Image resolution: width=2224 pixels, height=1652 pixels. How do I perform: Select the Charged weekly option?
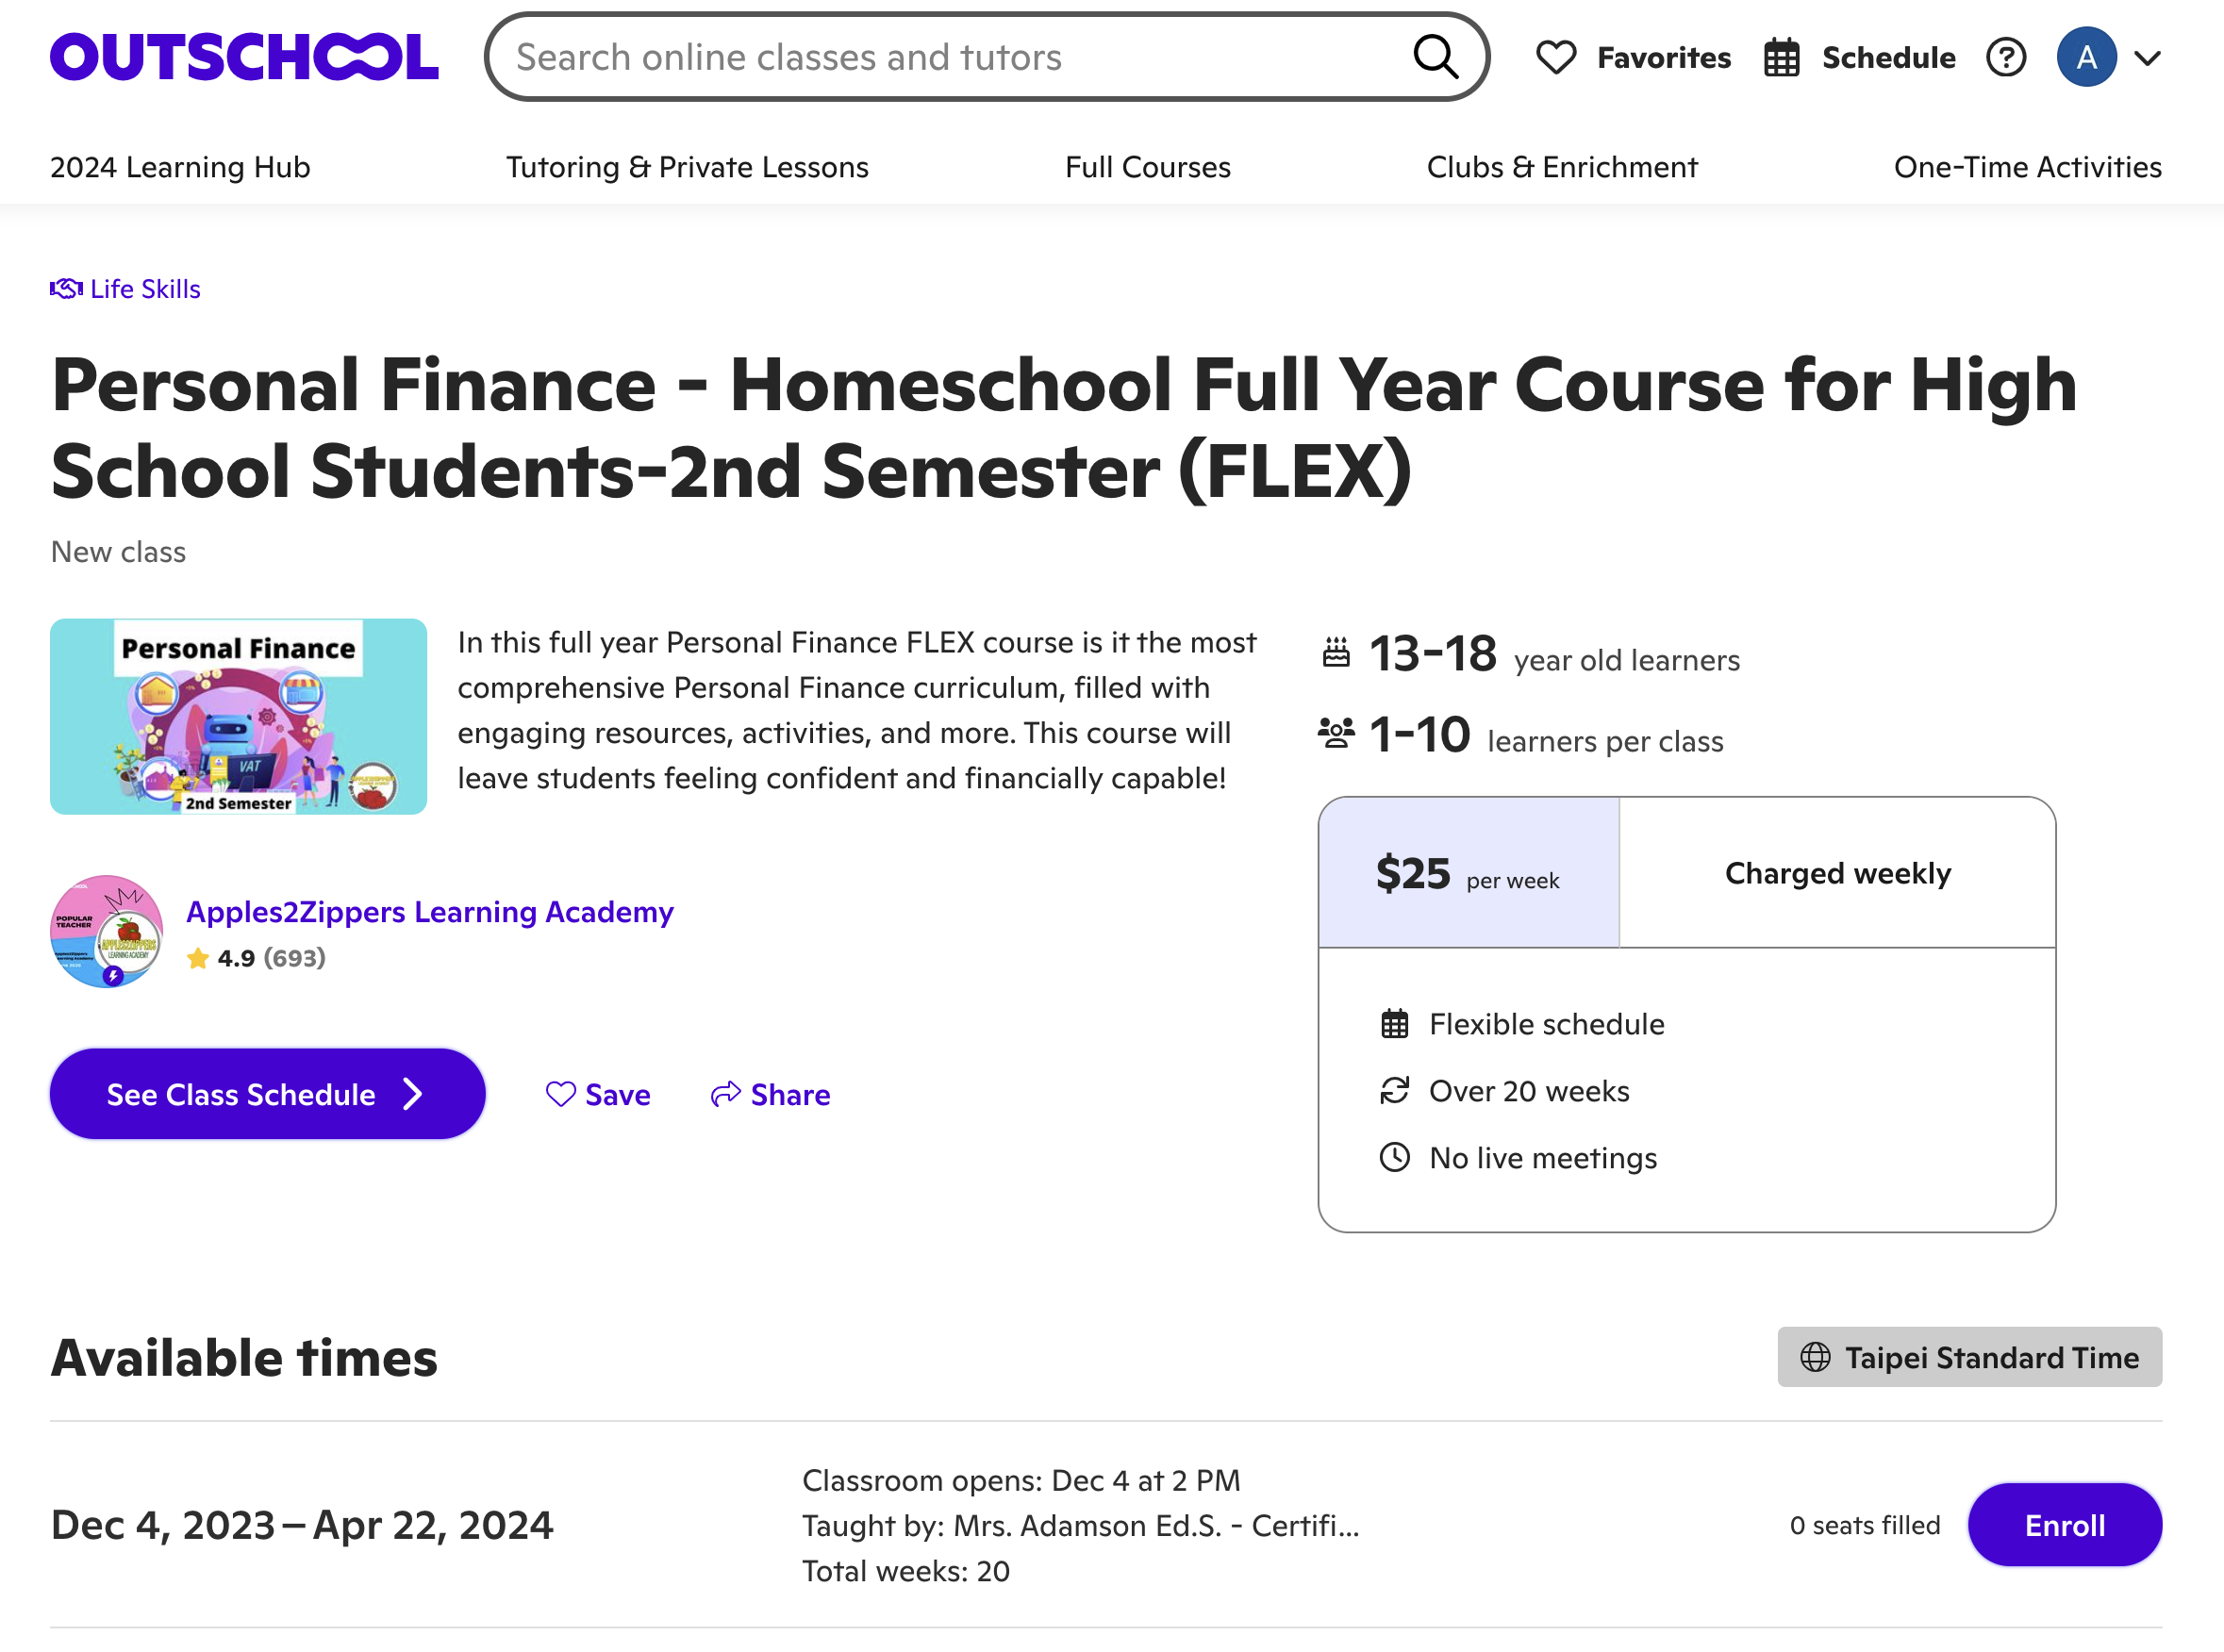[x=1837, y=873]
